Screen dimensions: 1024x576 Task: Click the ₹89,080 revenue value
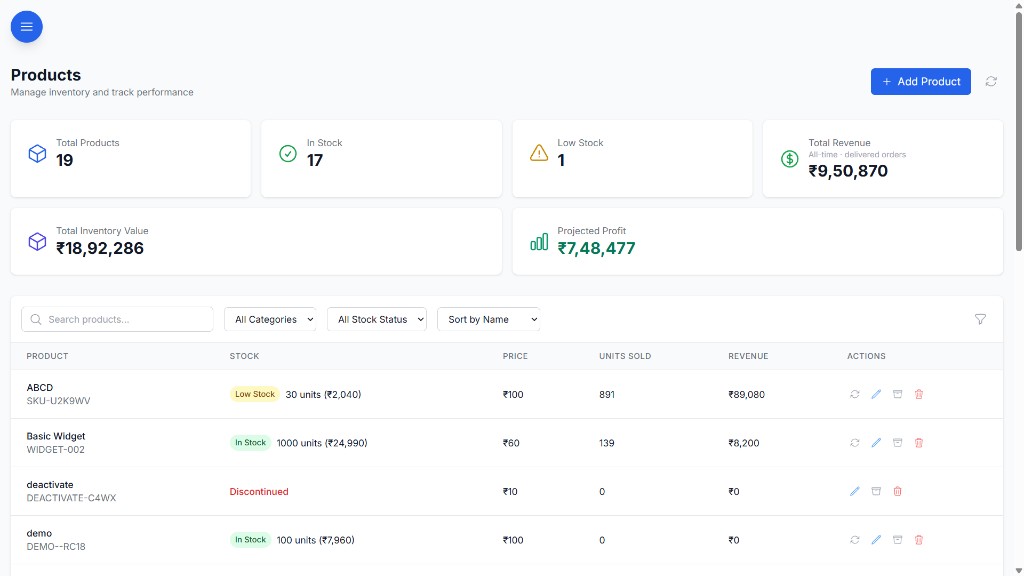click(746, 394)
